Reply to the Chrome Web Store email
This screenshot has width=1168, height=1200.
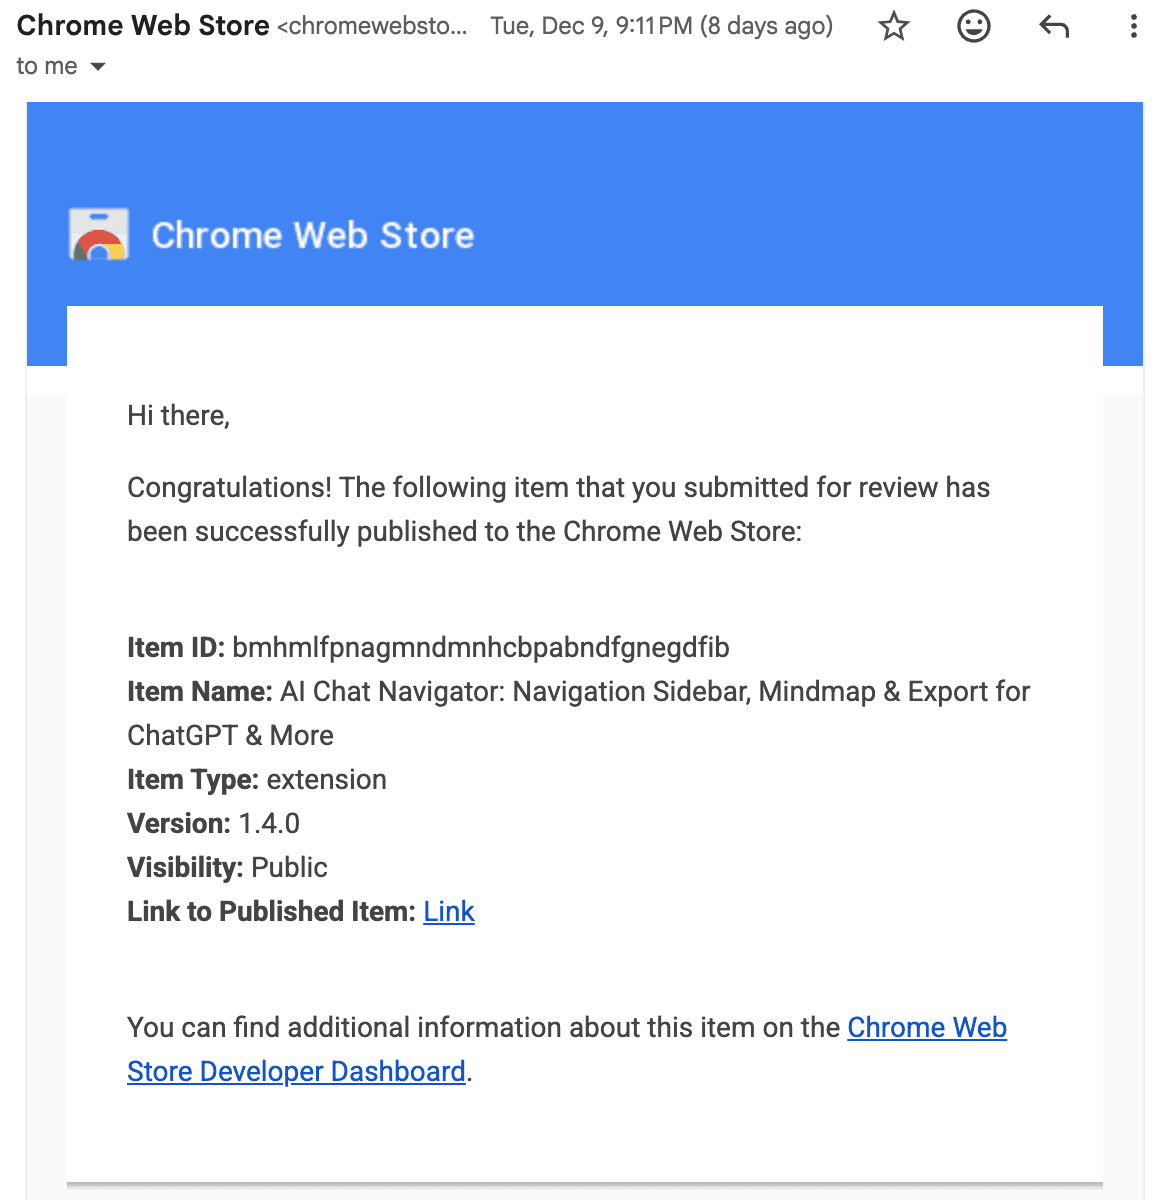[x=1053, y=27]
